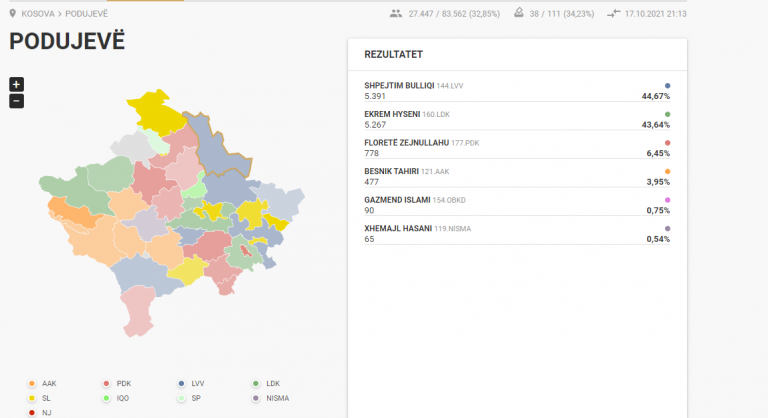Open Floretë Zejnullahu result row
The height and width of the screenshot is (418, 768).
[x=517, y=148]
